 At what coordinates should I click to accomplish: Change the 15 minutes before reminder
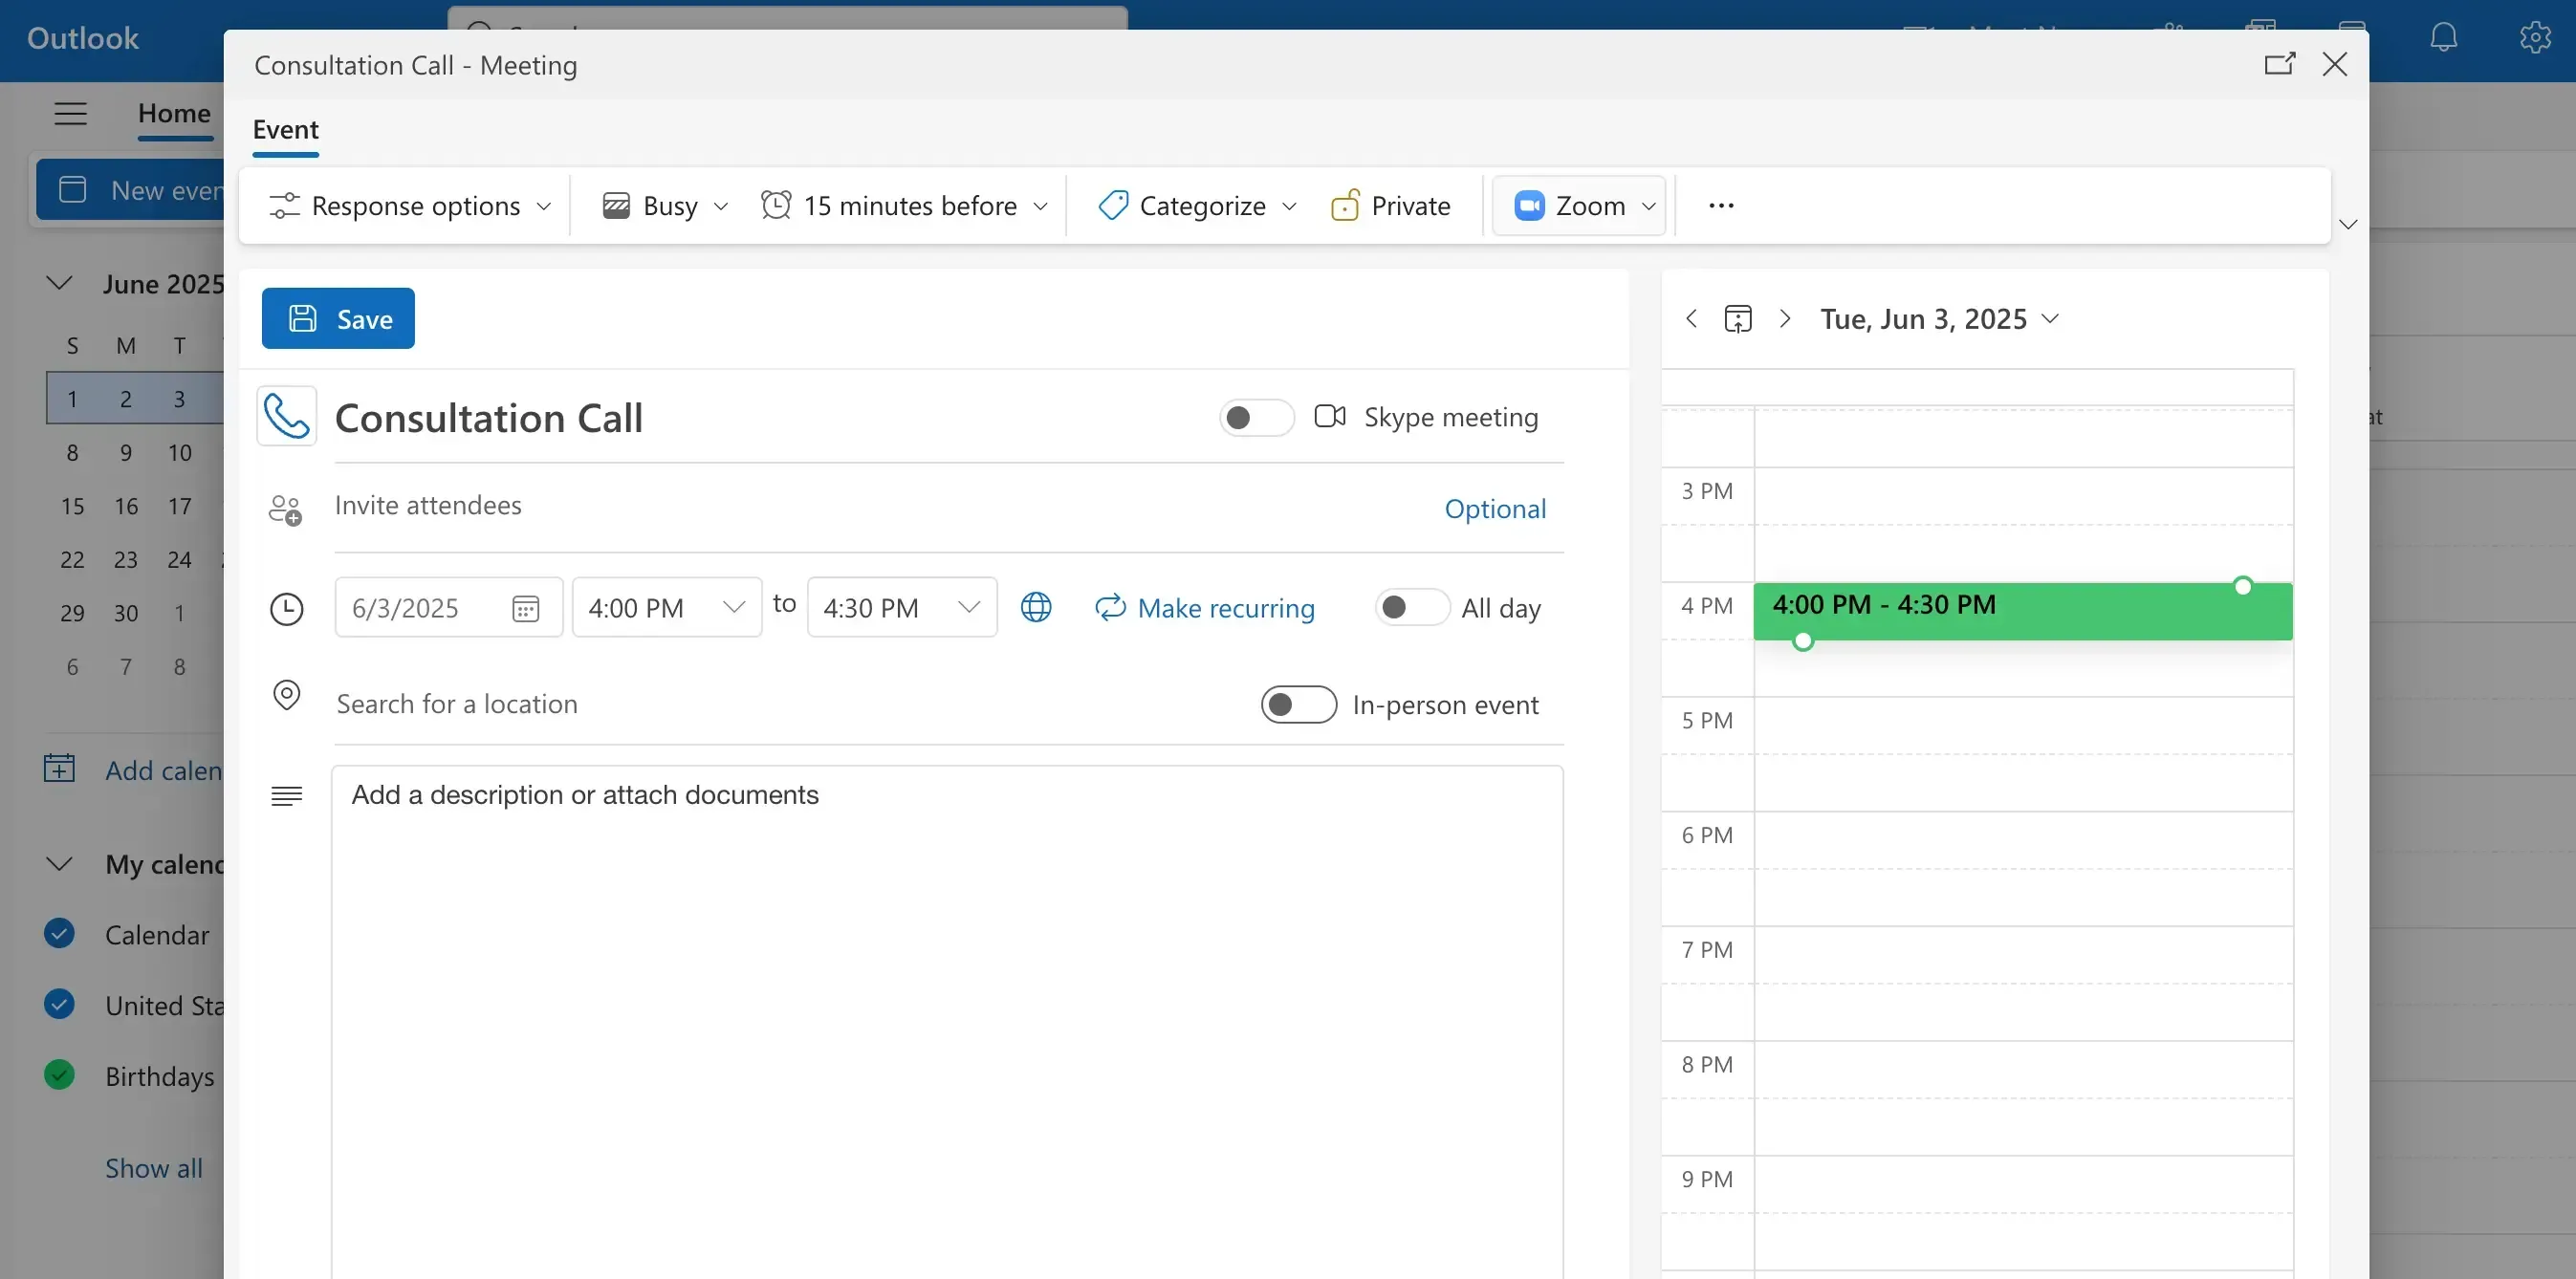click(905, 205)
